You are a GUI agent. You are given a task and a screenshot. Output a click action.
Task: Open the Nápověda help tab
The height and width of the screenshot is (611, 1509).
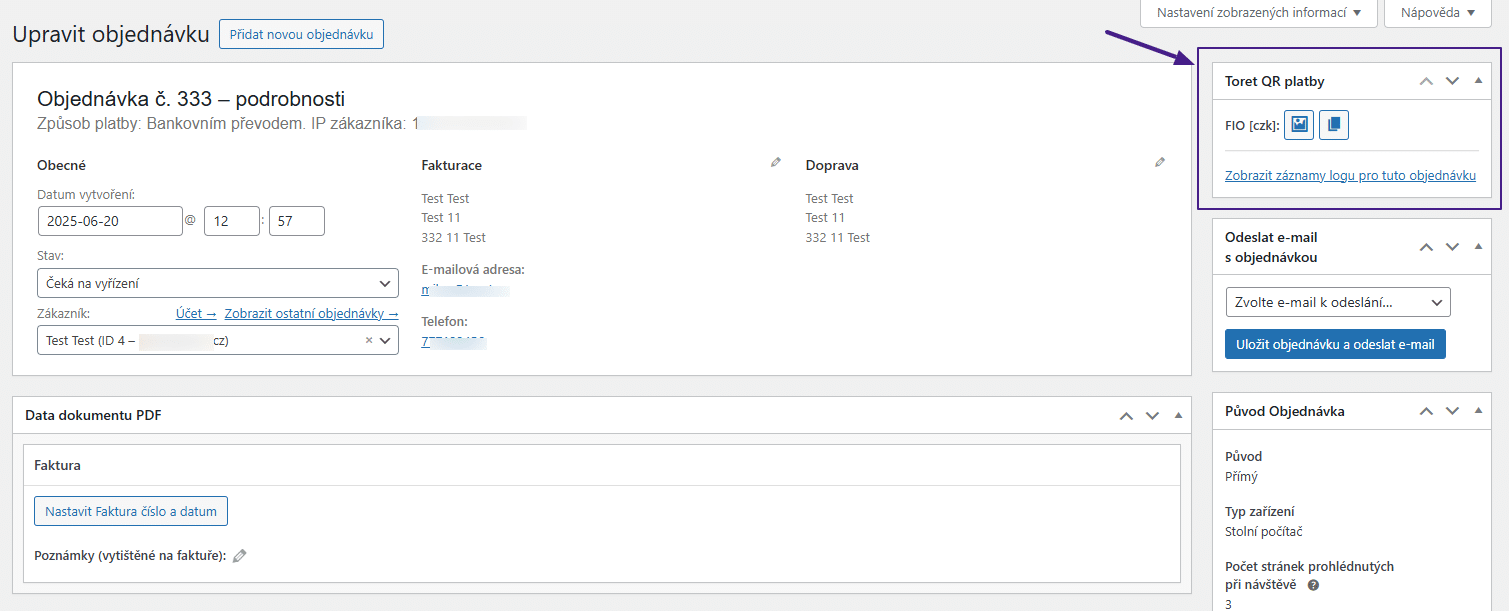pos(1438,13)
